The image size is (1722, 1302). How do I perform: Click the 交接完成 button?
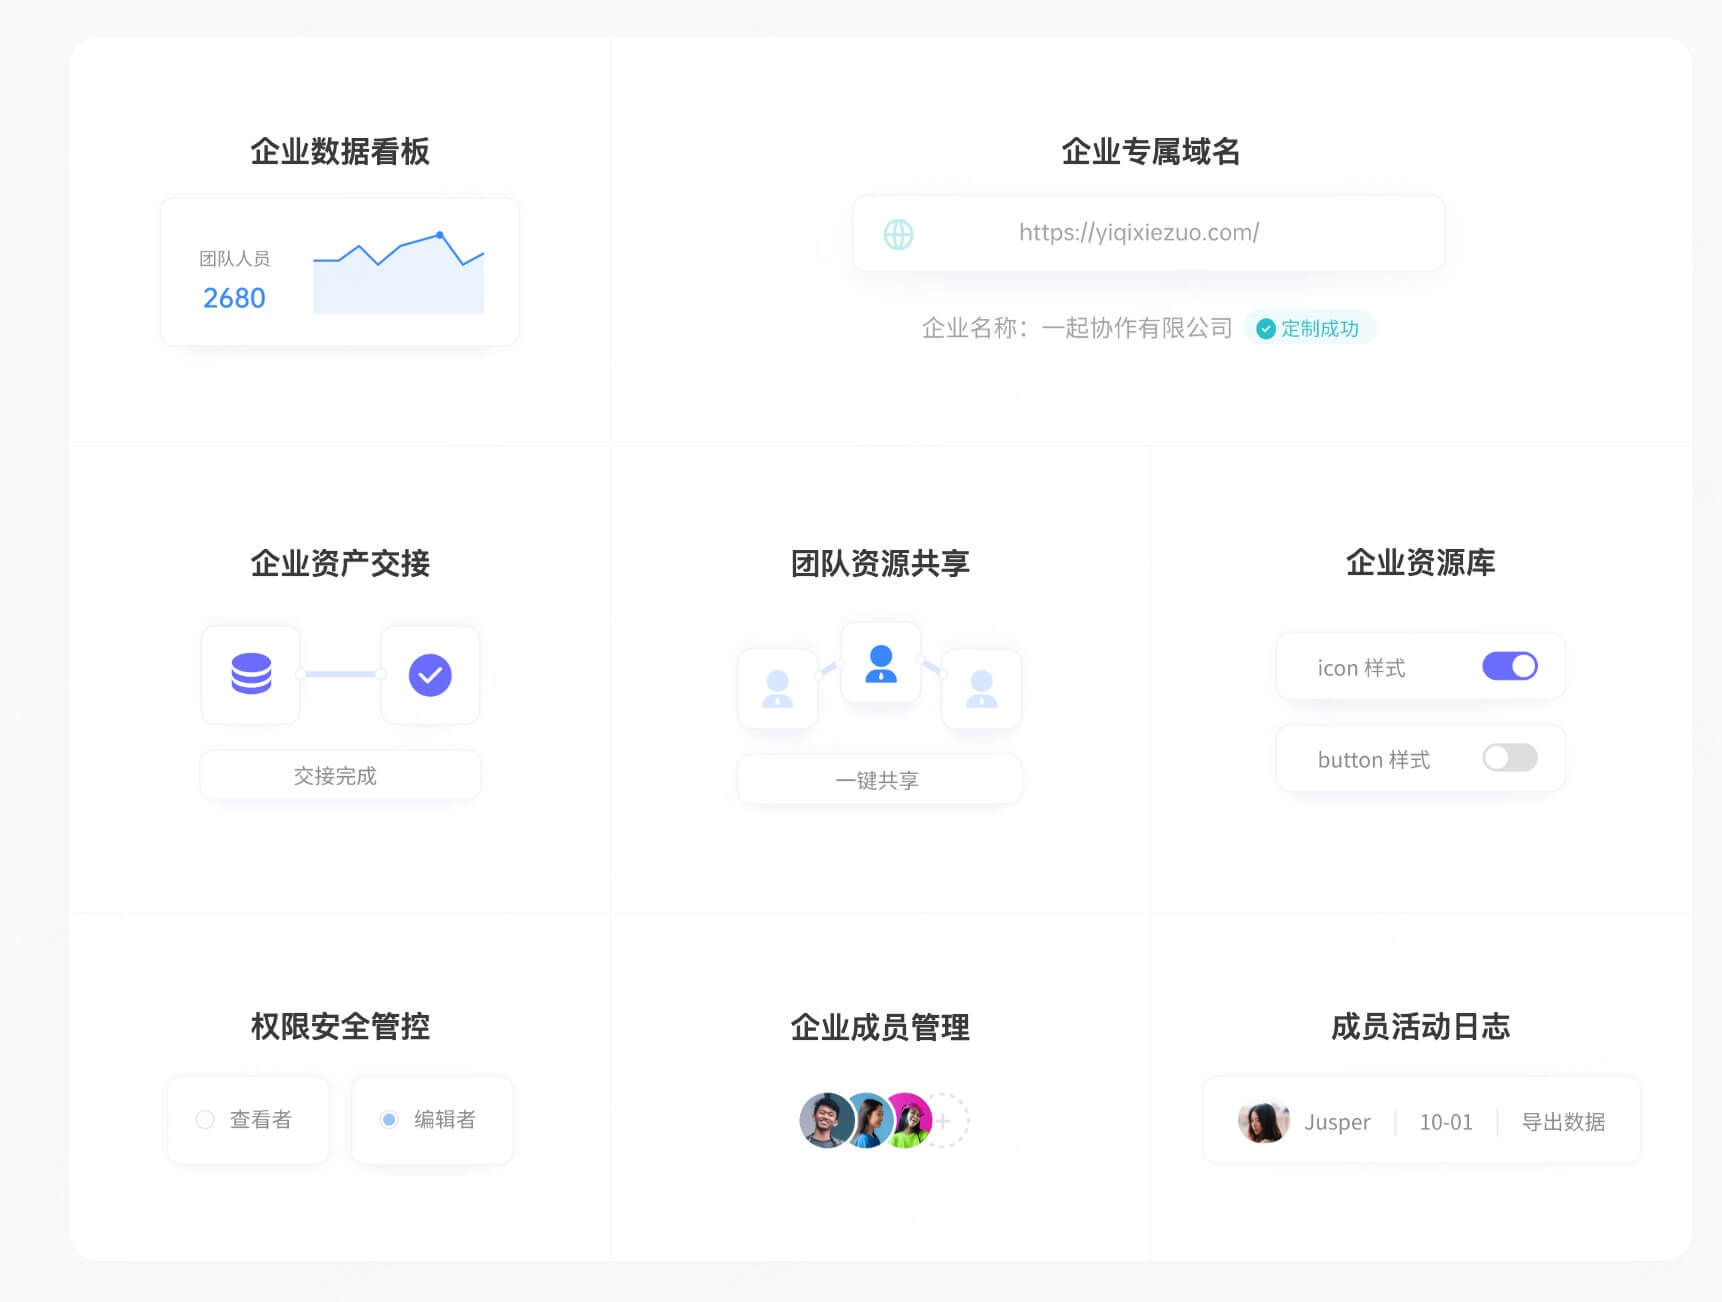[x=340, y=775]
